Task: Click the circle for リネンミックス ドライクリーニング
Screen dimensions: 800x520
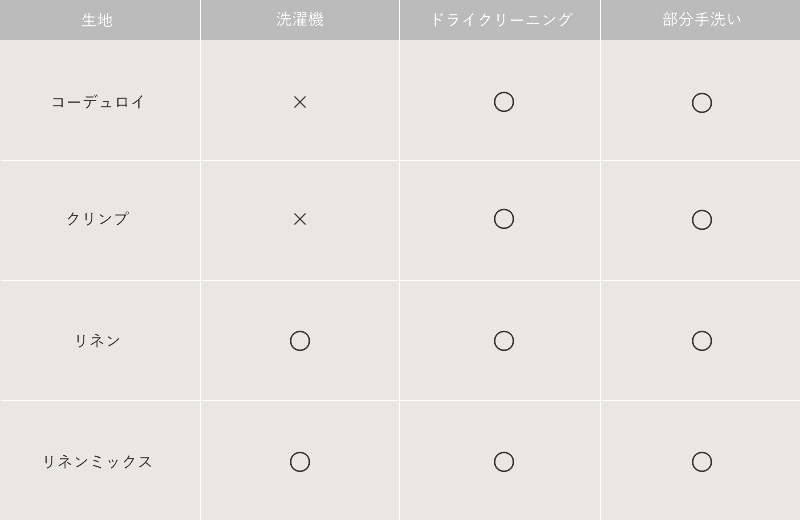Action: tap(504, 462)
